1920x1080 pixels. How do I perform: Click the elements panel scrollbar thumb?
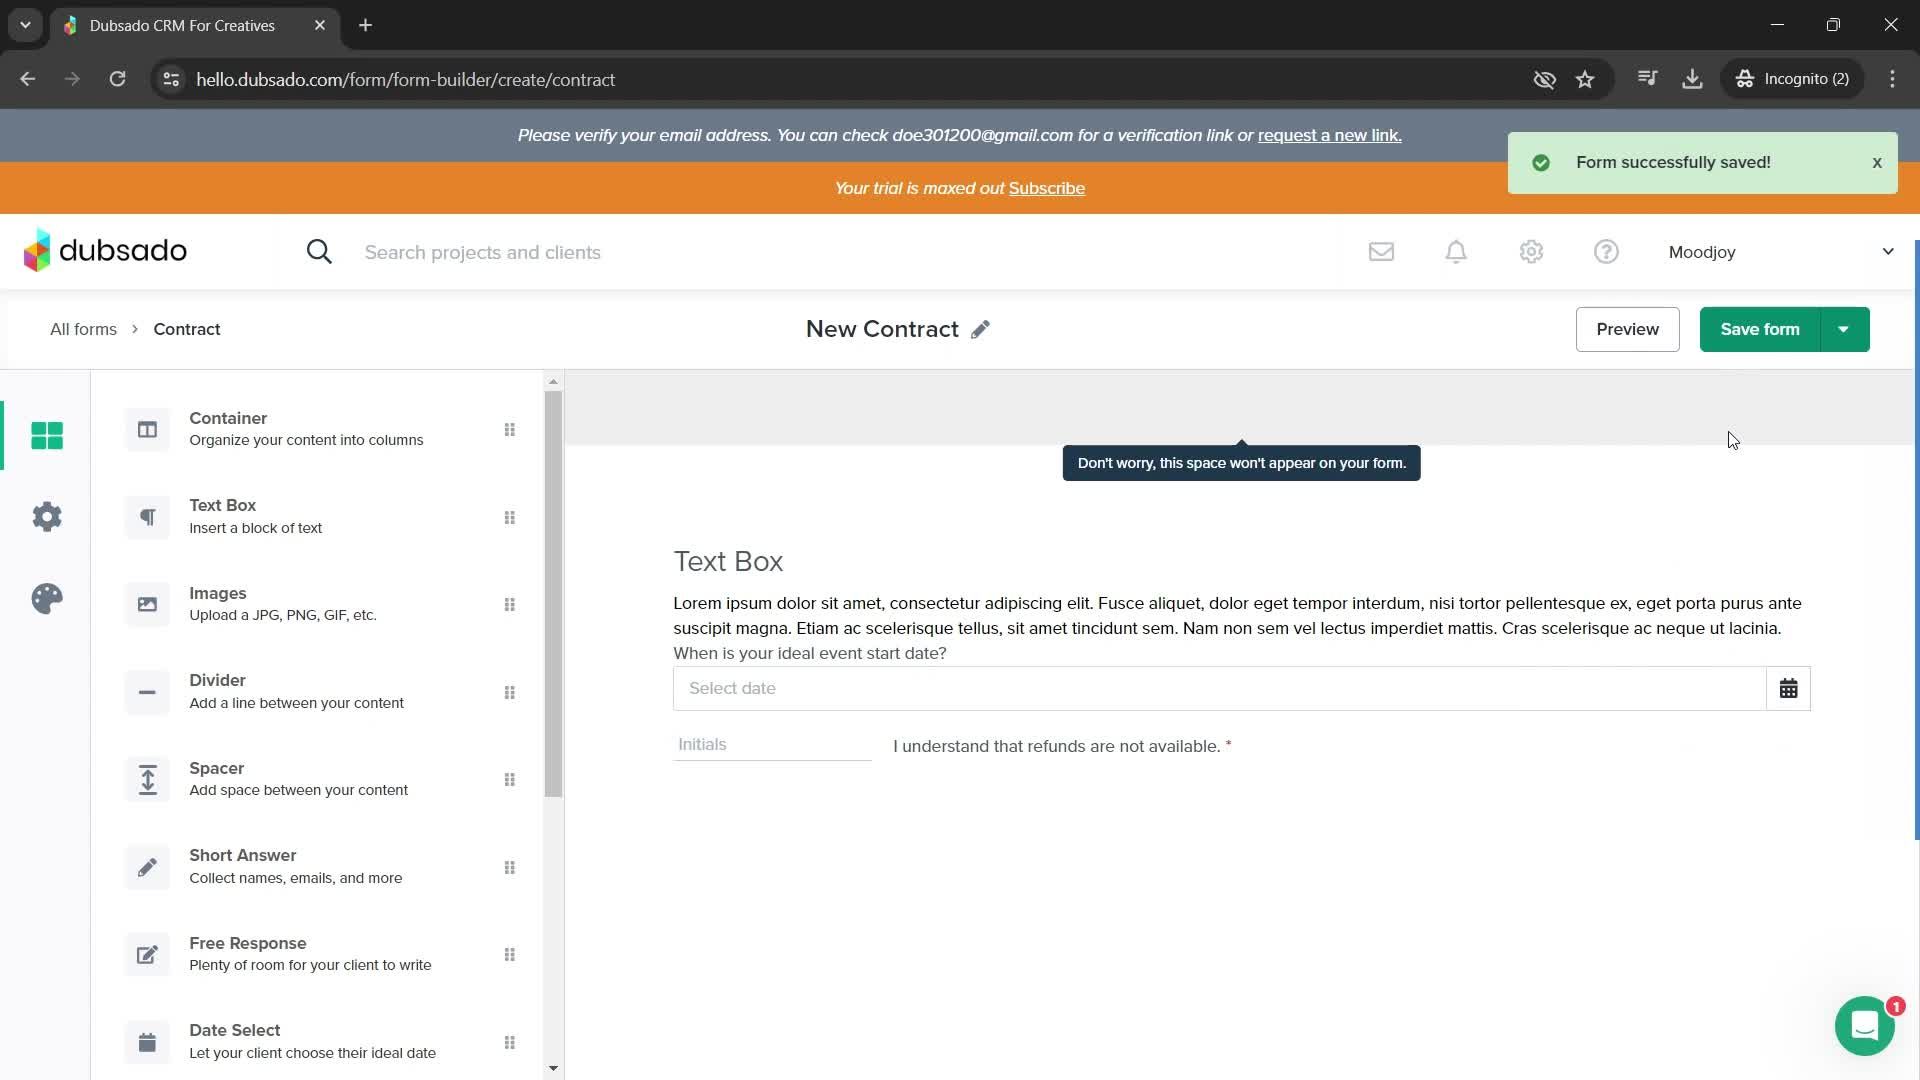click(553, 594)
